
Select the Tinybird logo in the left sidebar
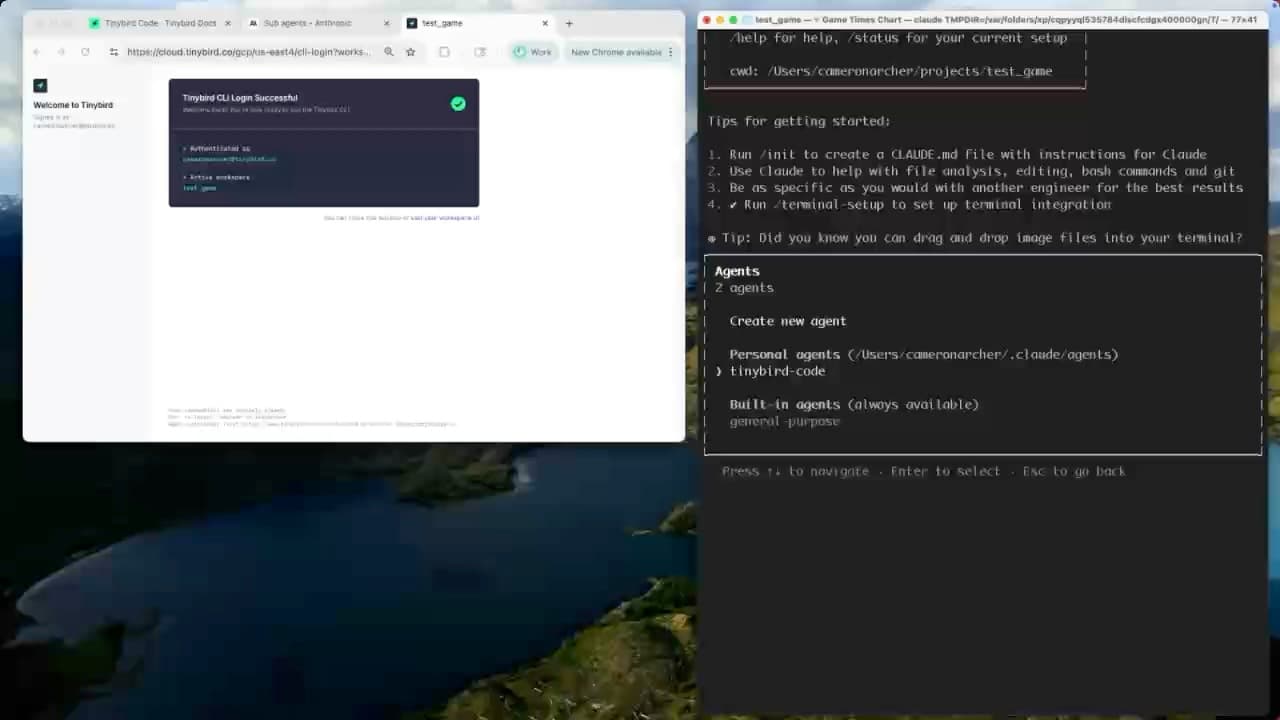[40, 85]
